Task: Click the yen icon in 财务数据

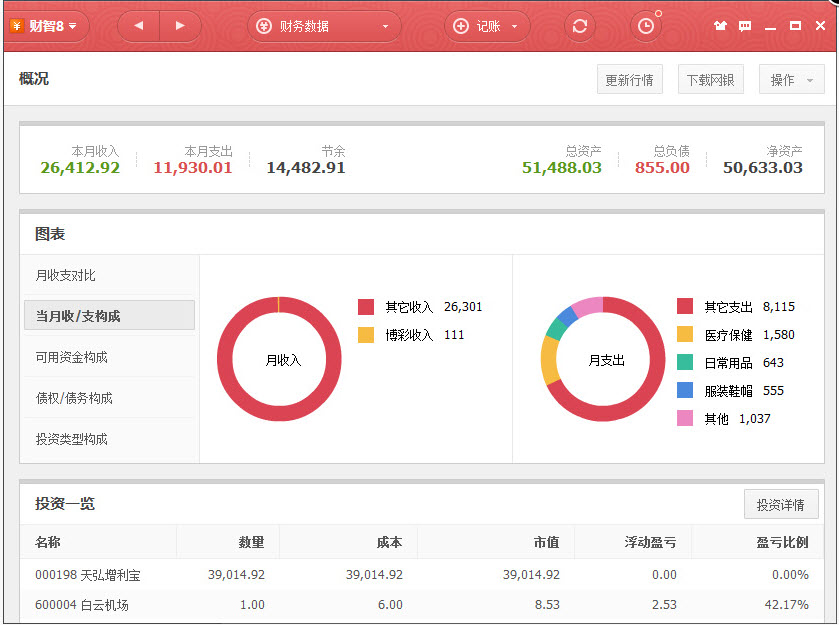Action: (263, 26)
